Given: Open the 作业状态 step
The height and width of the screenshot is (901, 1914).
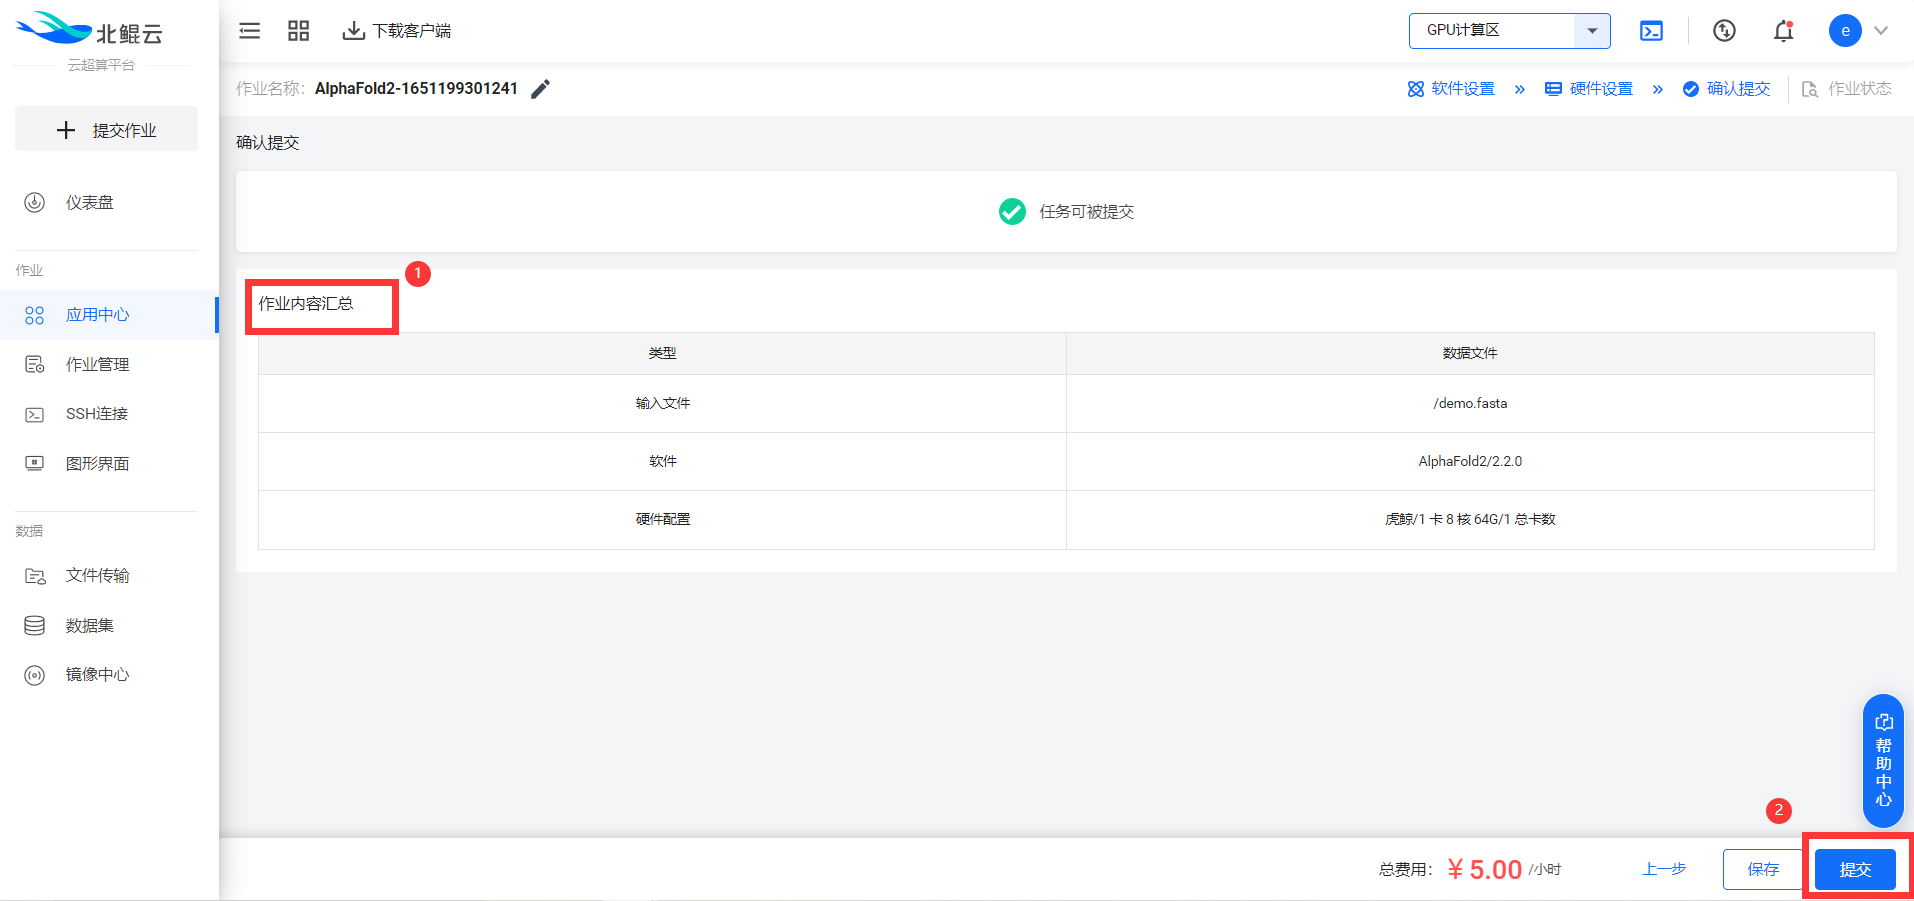Looking at the screenshot, I should click(x=1847, y=89).
